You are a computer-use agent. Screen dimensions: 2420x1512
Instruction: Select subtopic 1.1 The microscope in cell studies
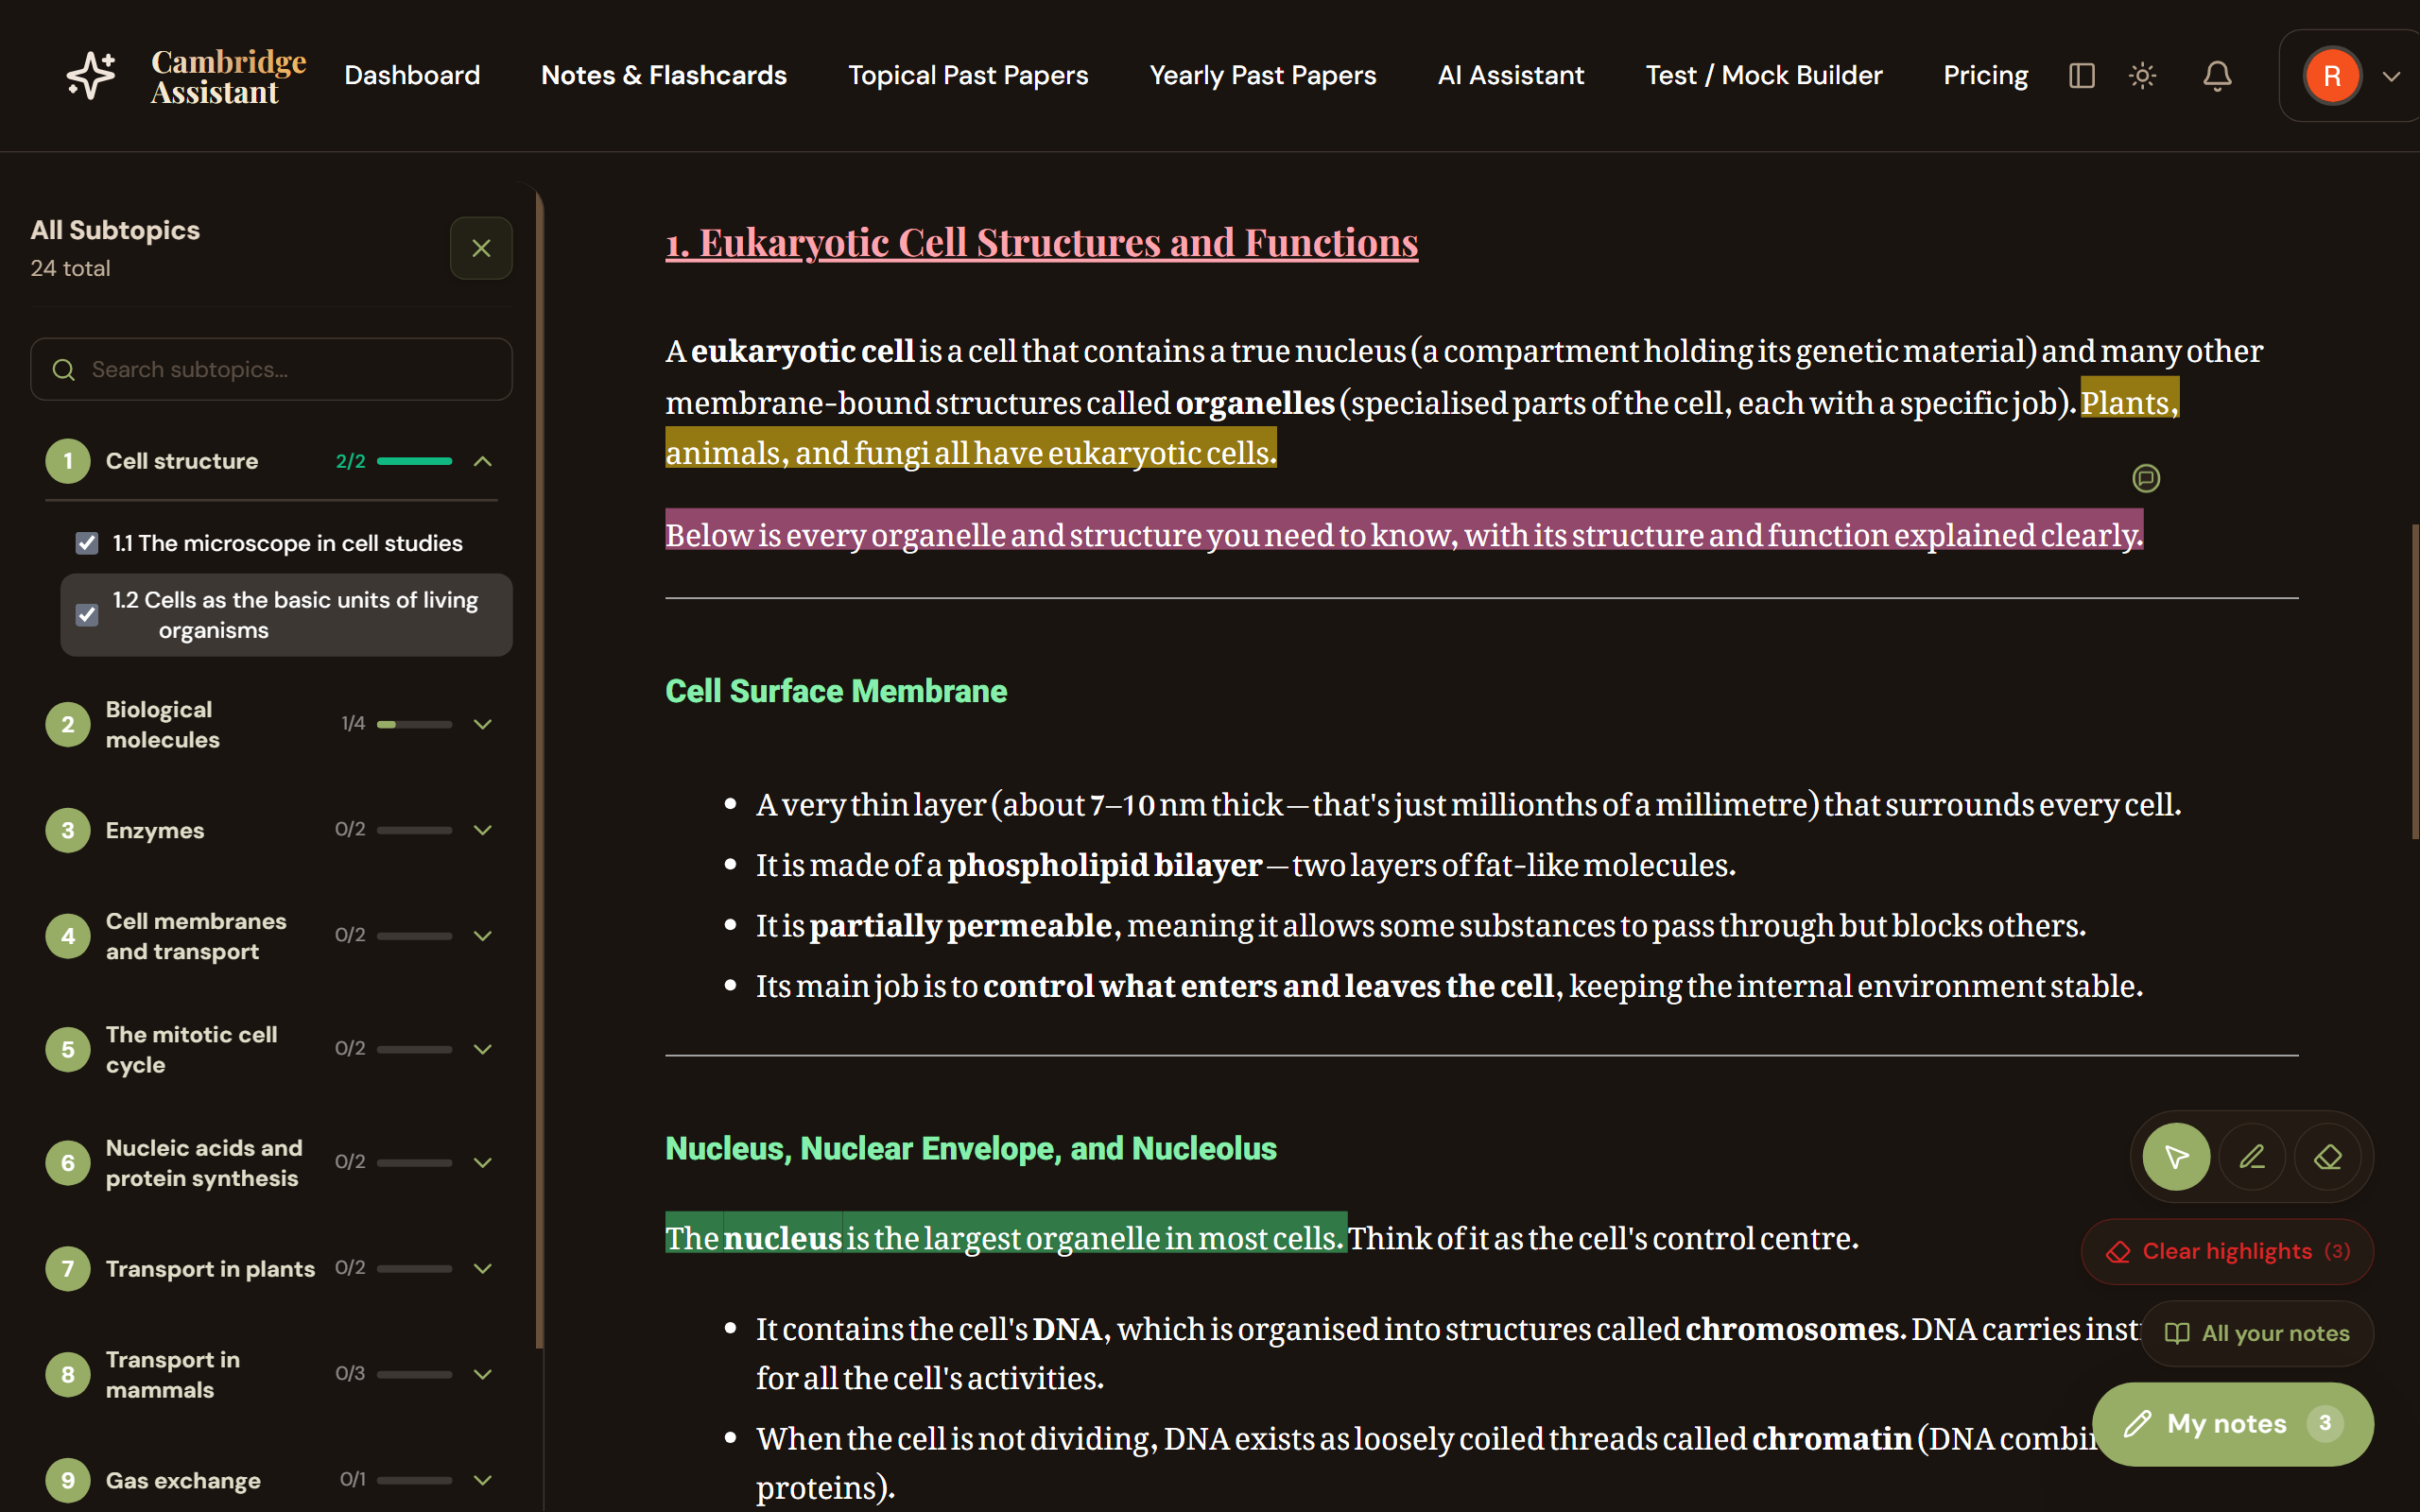(288, 543)
